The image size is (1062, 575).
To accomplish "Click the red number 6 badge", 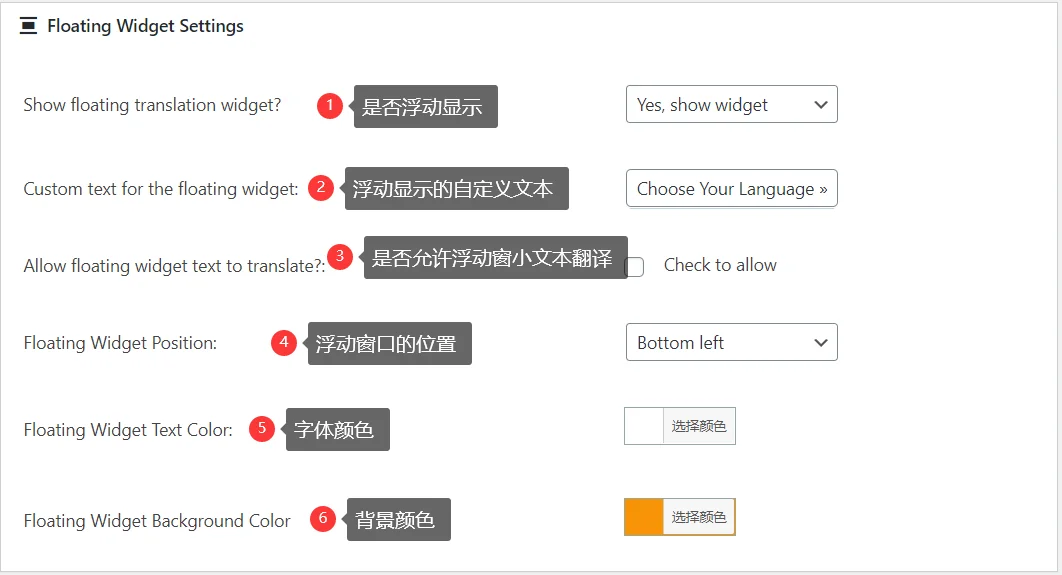I will (x=322, y=519).
